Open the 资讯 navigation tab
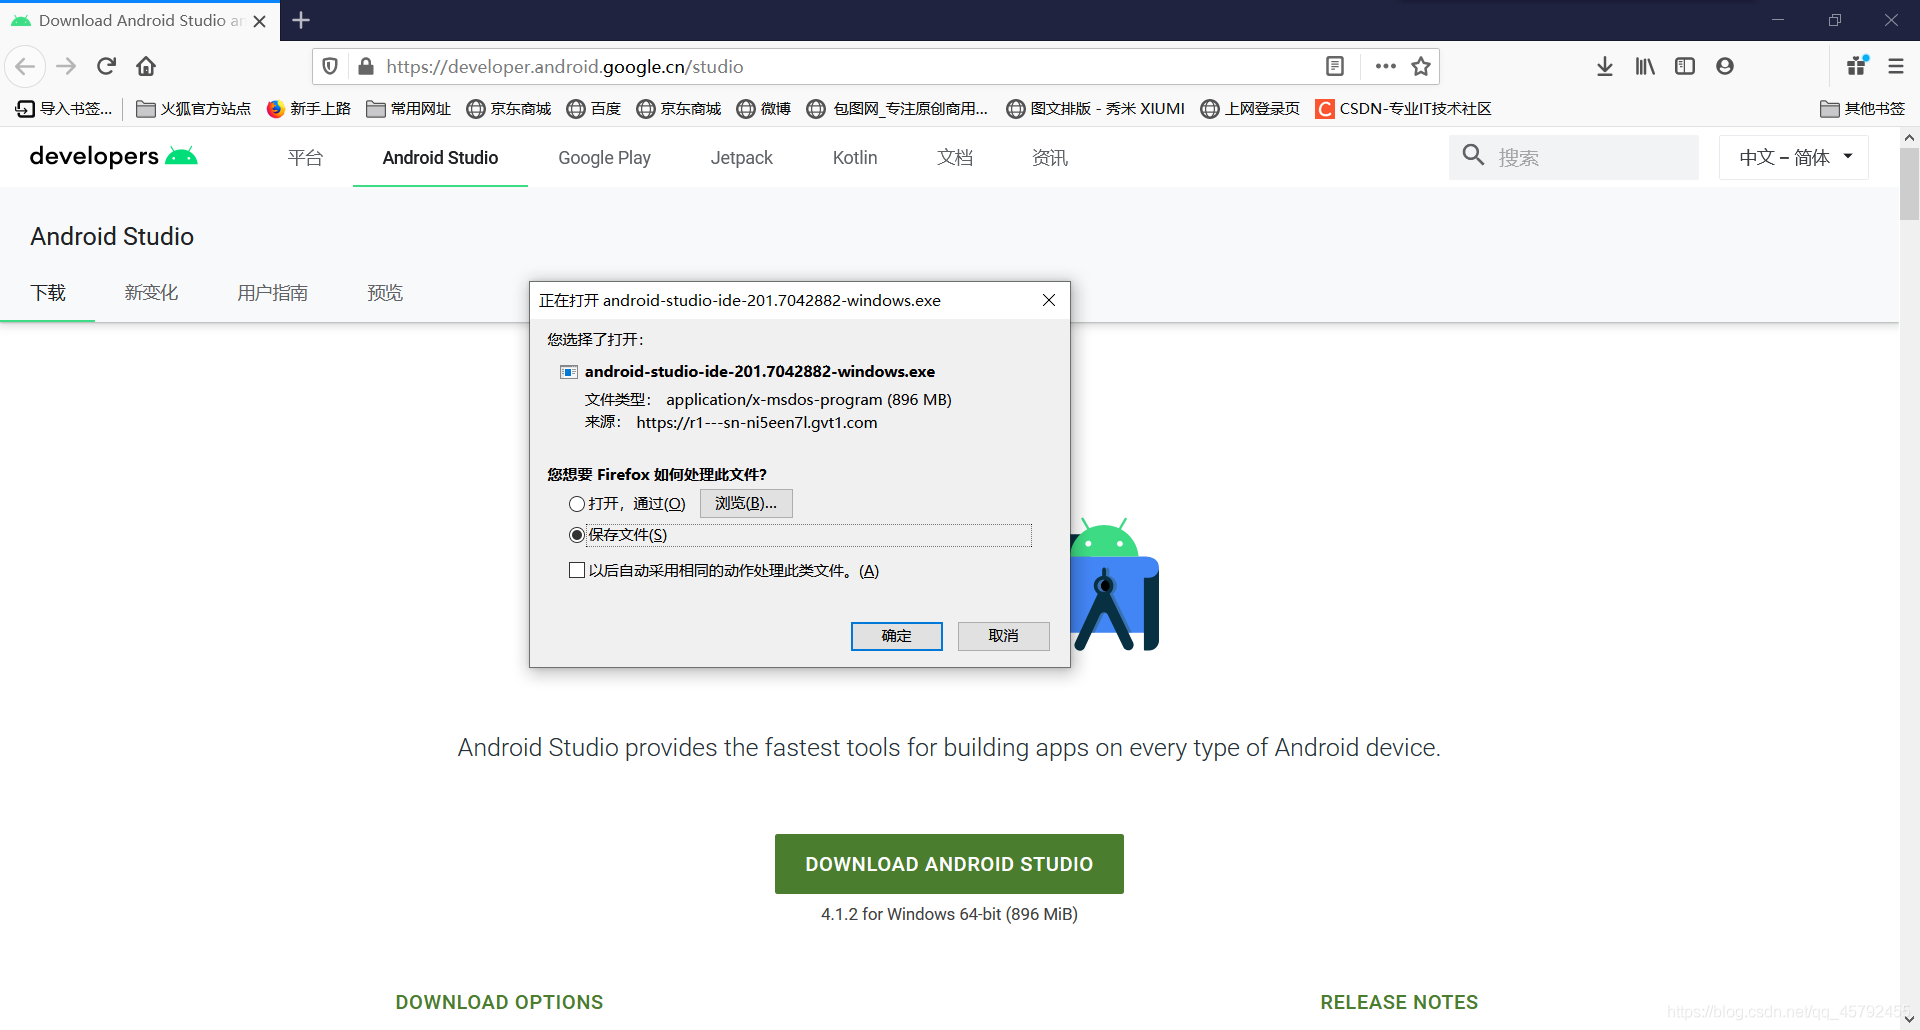Image resolution: width=1920 pixels, height=1030 pixels. (1050, 158)
